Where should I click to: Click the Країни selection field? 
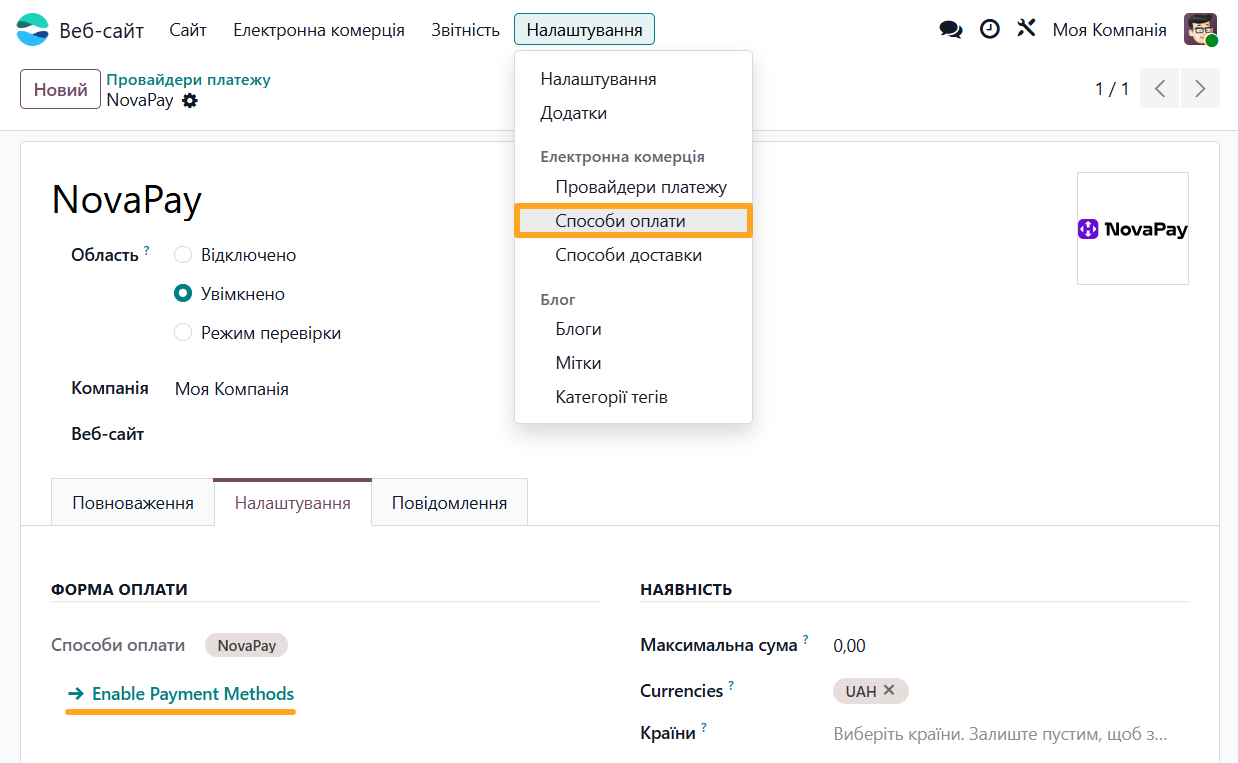(1010, 734)
